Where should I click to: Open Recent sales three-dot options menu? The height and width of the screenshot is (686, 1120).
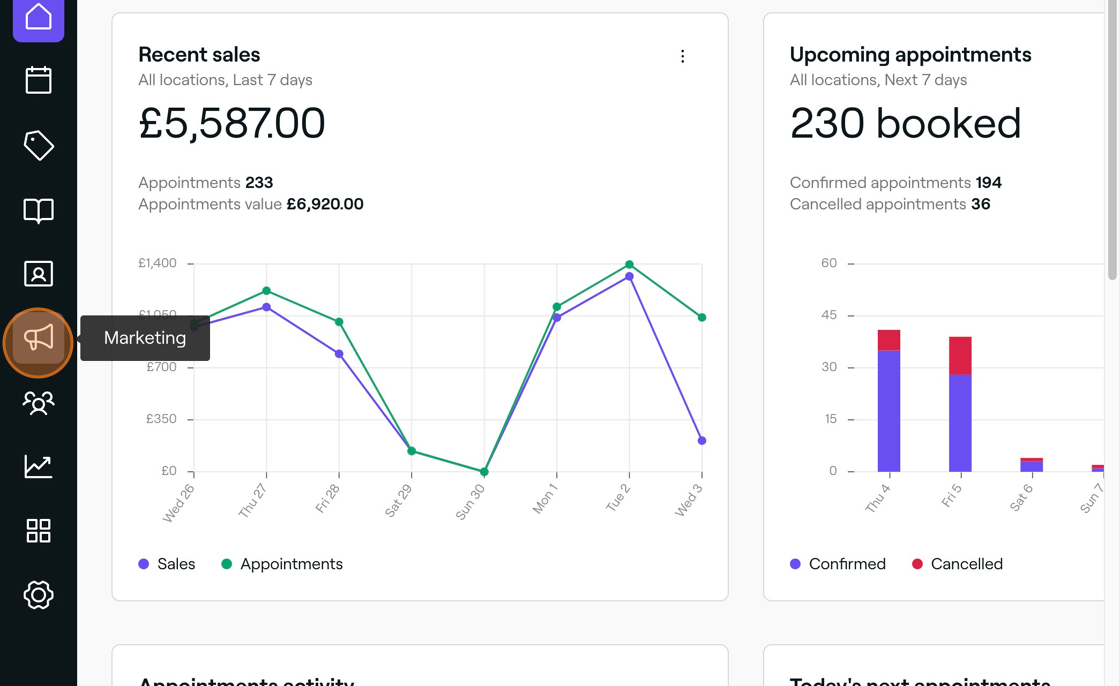[683, 56]
